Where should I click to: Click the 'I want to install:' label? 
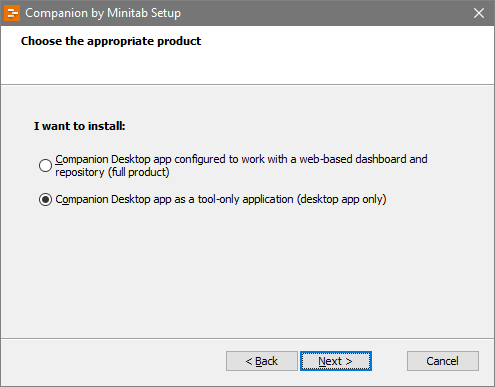(x=80, y=126)
